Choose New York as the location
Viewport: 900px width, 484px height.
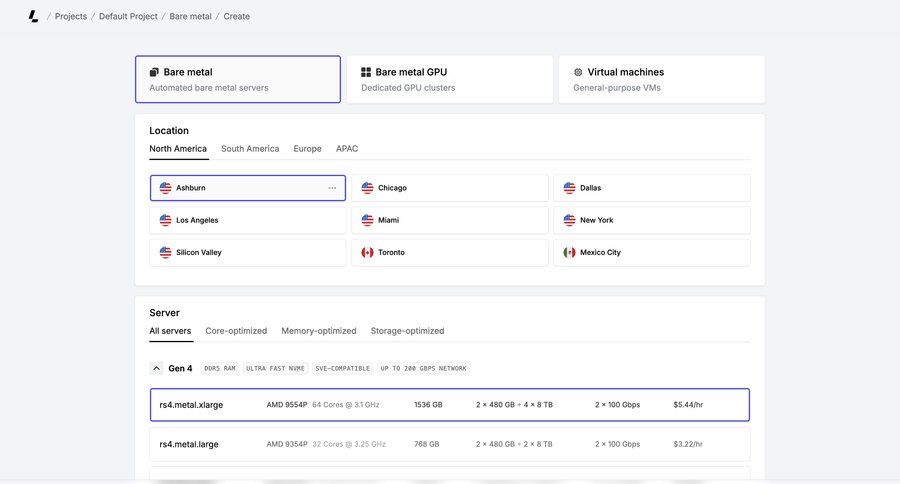pyautogui.click(x=651, y=220)
